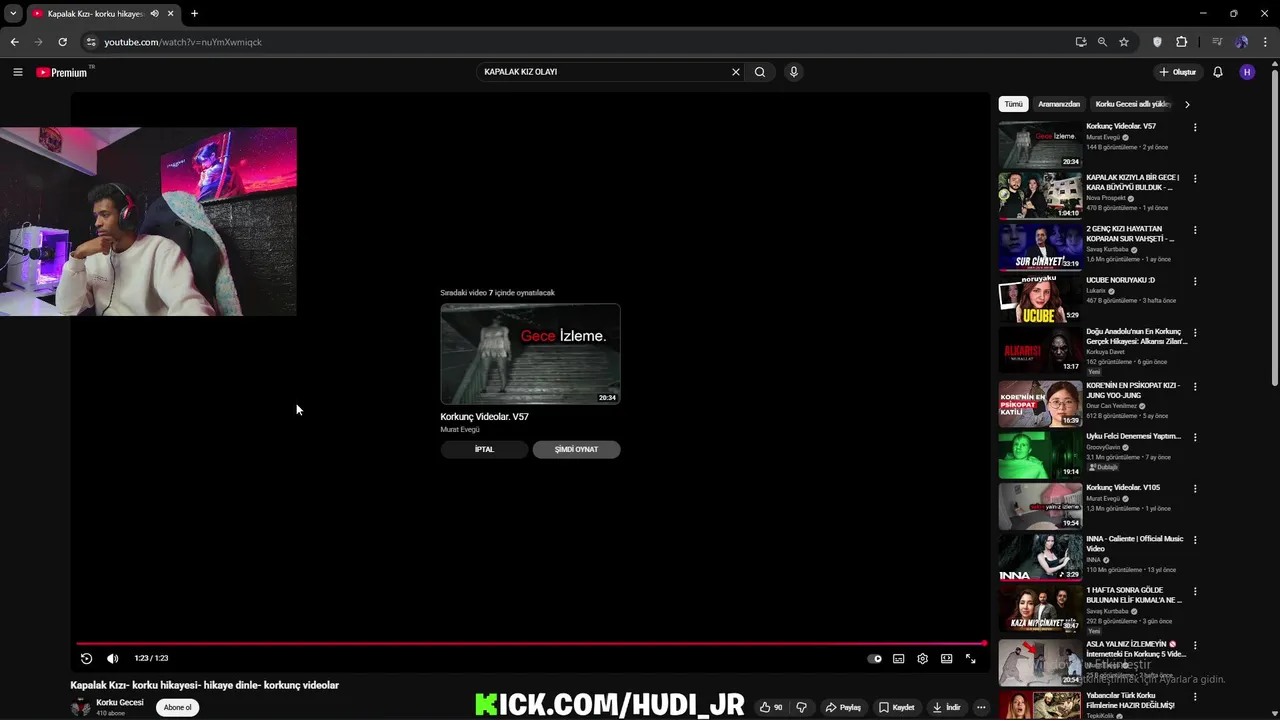
Task: Open the notifications bell
Action: pyautogui.click(x=1218, y=72)
